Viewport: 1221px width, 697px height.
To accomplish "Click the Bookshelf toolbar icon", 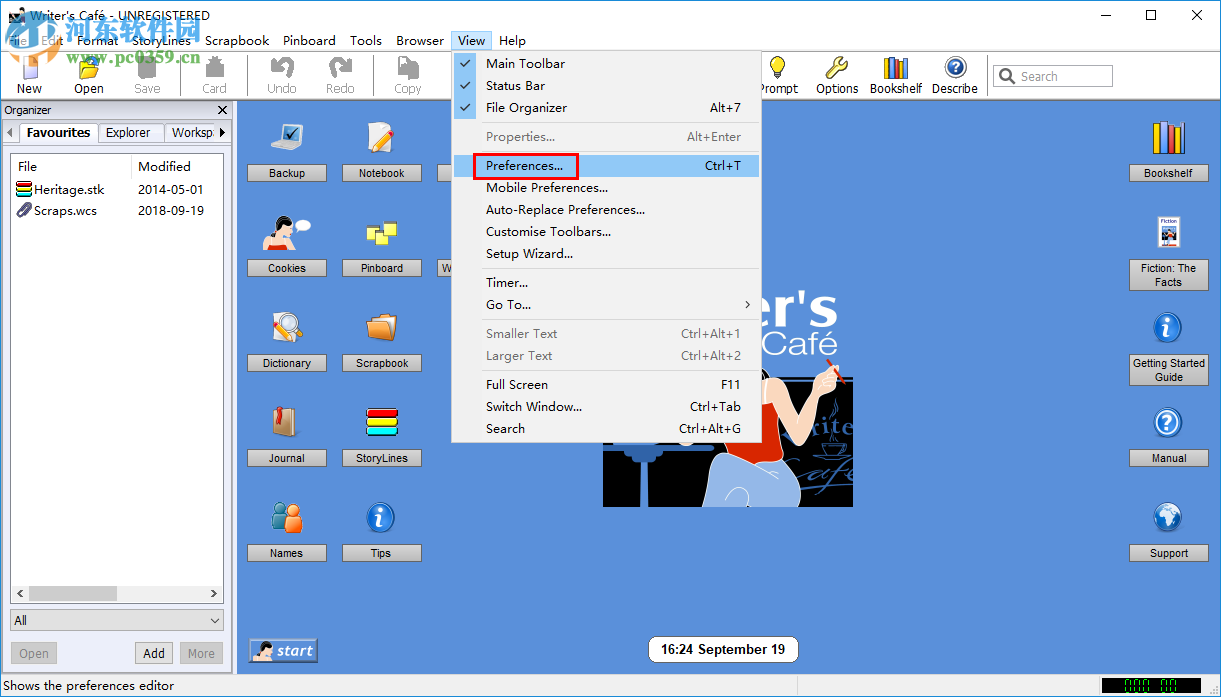I will (896, 76).
